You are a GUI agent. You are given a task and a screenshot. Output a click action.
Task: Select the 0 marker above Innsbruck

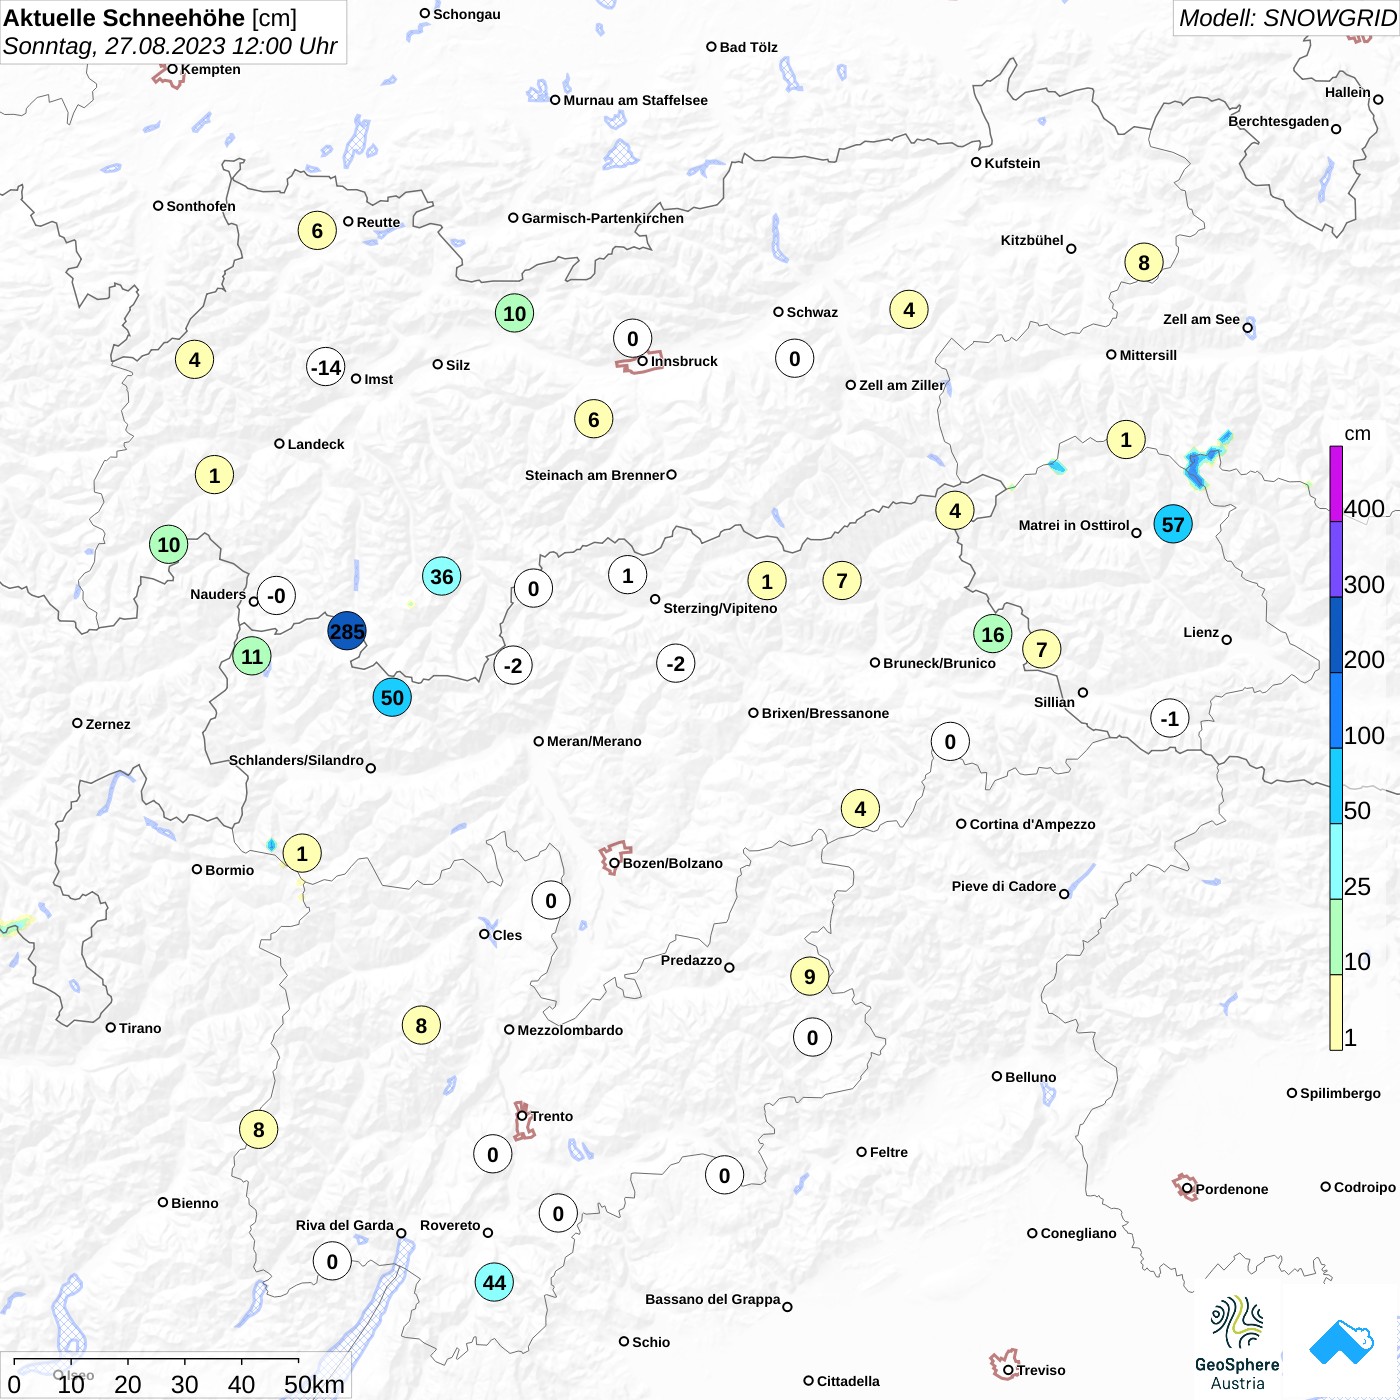[x=632, y=338]
